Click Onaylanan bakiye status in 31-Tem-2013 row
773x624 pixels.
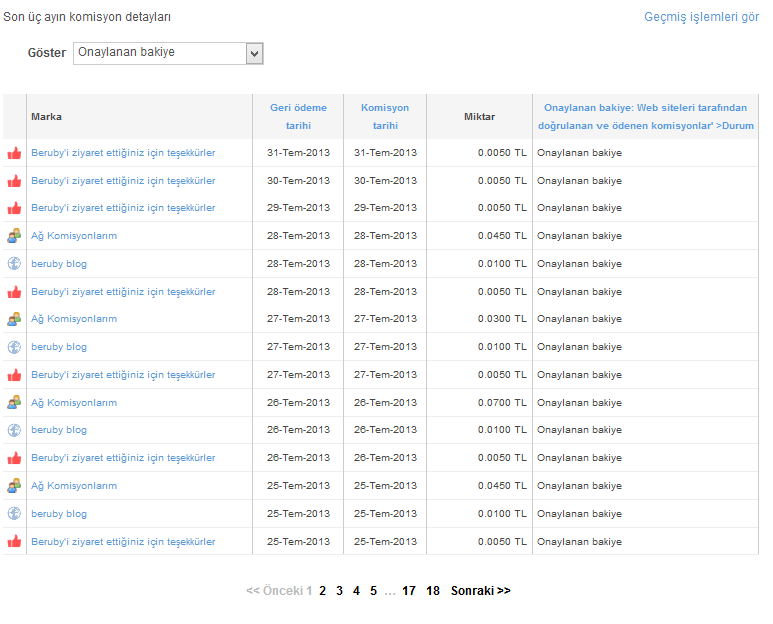click(579, 153)
